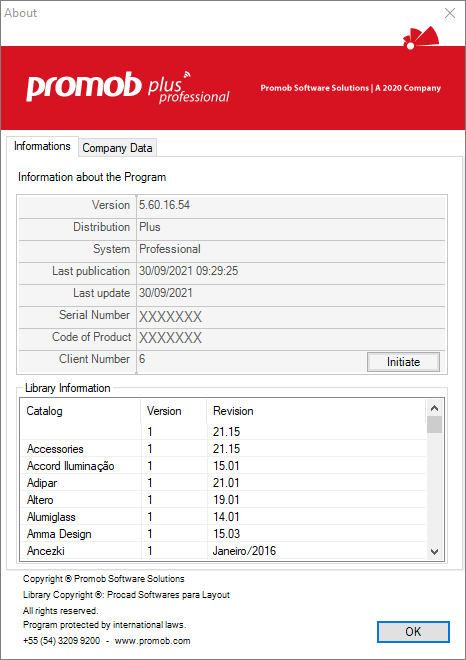Click the Code of Product value
This screenshot has width=466, height=660.
click(x=170, y=338)
